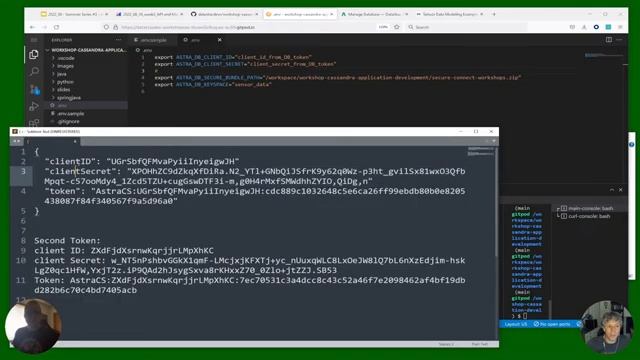This screenshot has width=640, height=360.
Task: Expand the .vscode folder
Action: pos(66,58)
